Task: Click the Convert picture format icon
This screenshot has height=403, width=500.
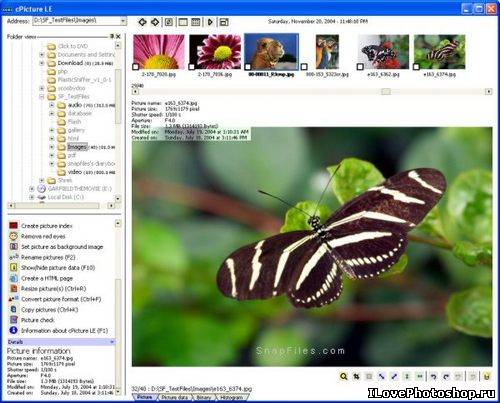Action: point(13,299)
